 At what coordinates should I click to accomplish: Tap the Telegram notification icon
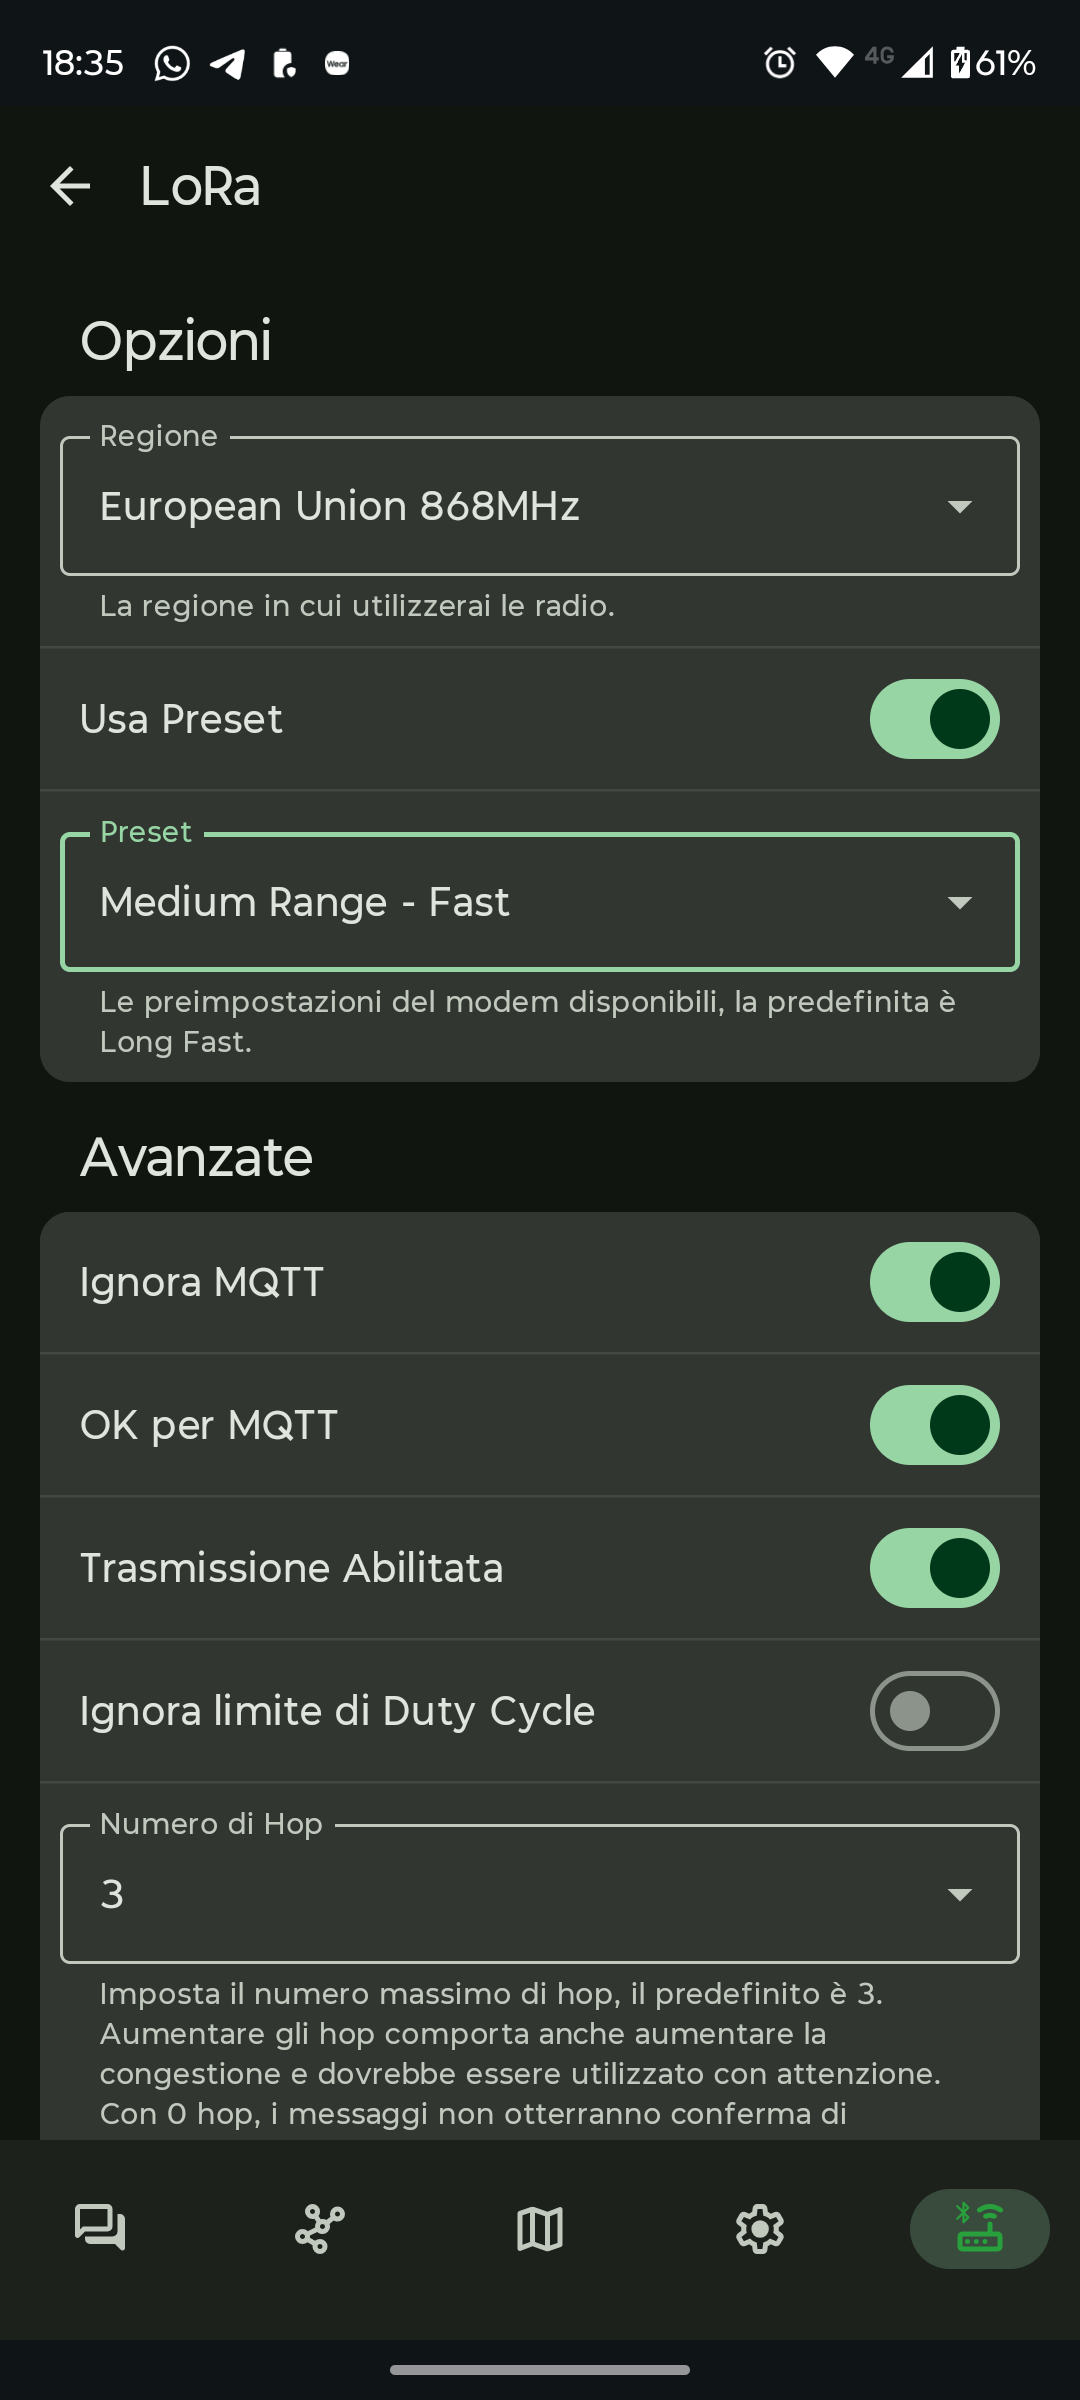tap(228, 64)
